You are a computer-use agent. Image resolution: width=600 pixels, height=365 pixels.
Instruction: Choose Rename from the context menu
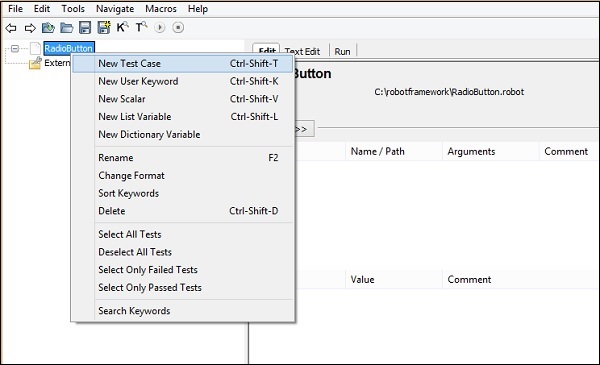(x=183, y=158)
